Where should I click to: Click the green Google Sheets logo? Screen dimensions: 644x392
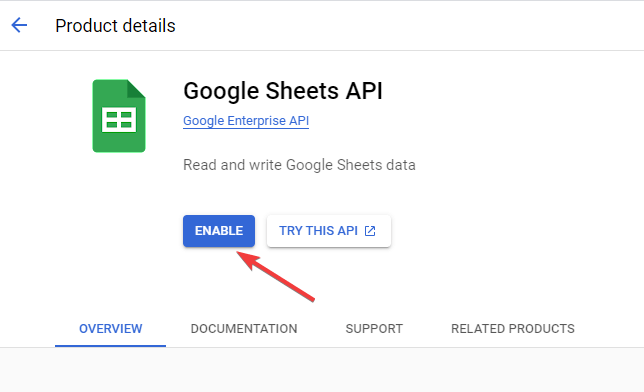(x=119, y=116)
